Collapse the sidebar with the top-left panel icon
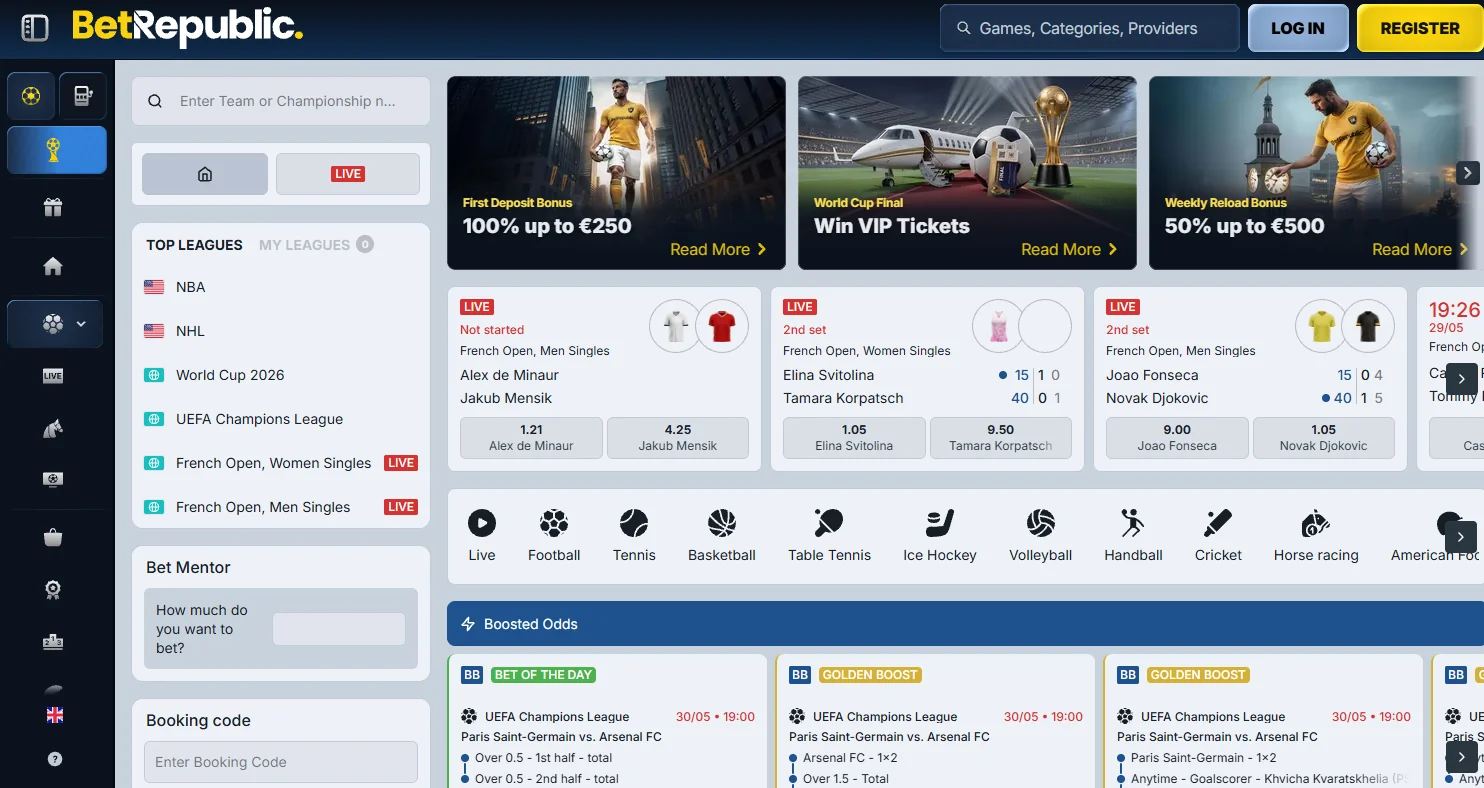The width and height of the screenshot is (1484, 788). click(x=35, y=28)
